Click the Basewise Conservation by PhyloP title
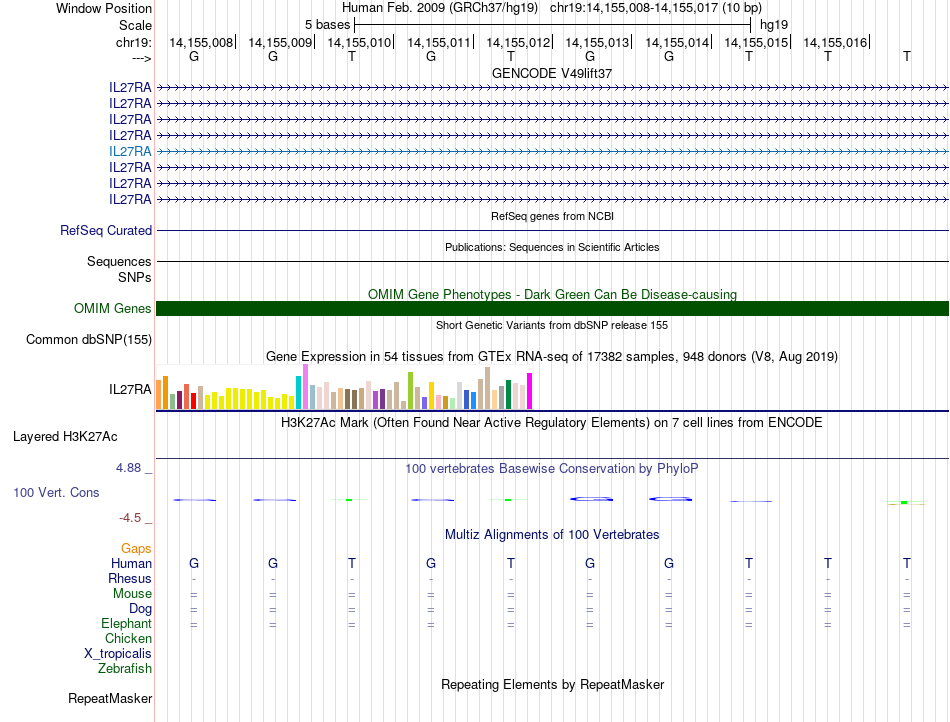Viewport: 950px width, 722px height. tap(552, 468)
